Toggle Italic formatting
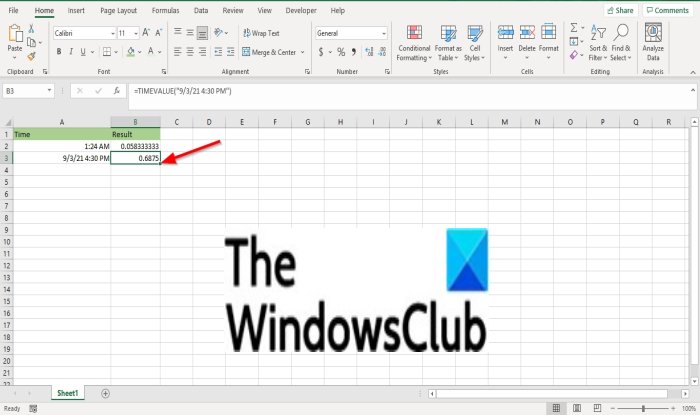Viewport: 700px width, 415px height. [x=71, y=52]
